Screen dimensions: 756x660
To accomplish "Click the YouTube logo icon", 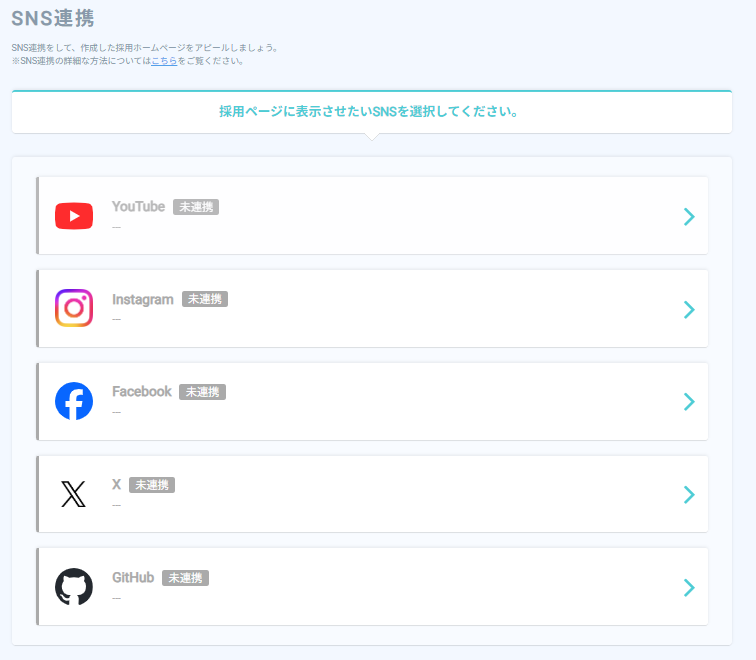I will tap(74, 216).
